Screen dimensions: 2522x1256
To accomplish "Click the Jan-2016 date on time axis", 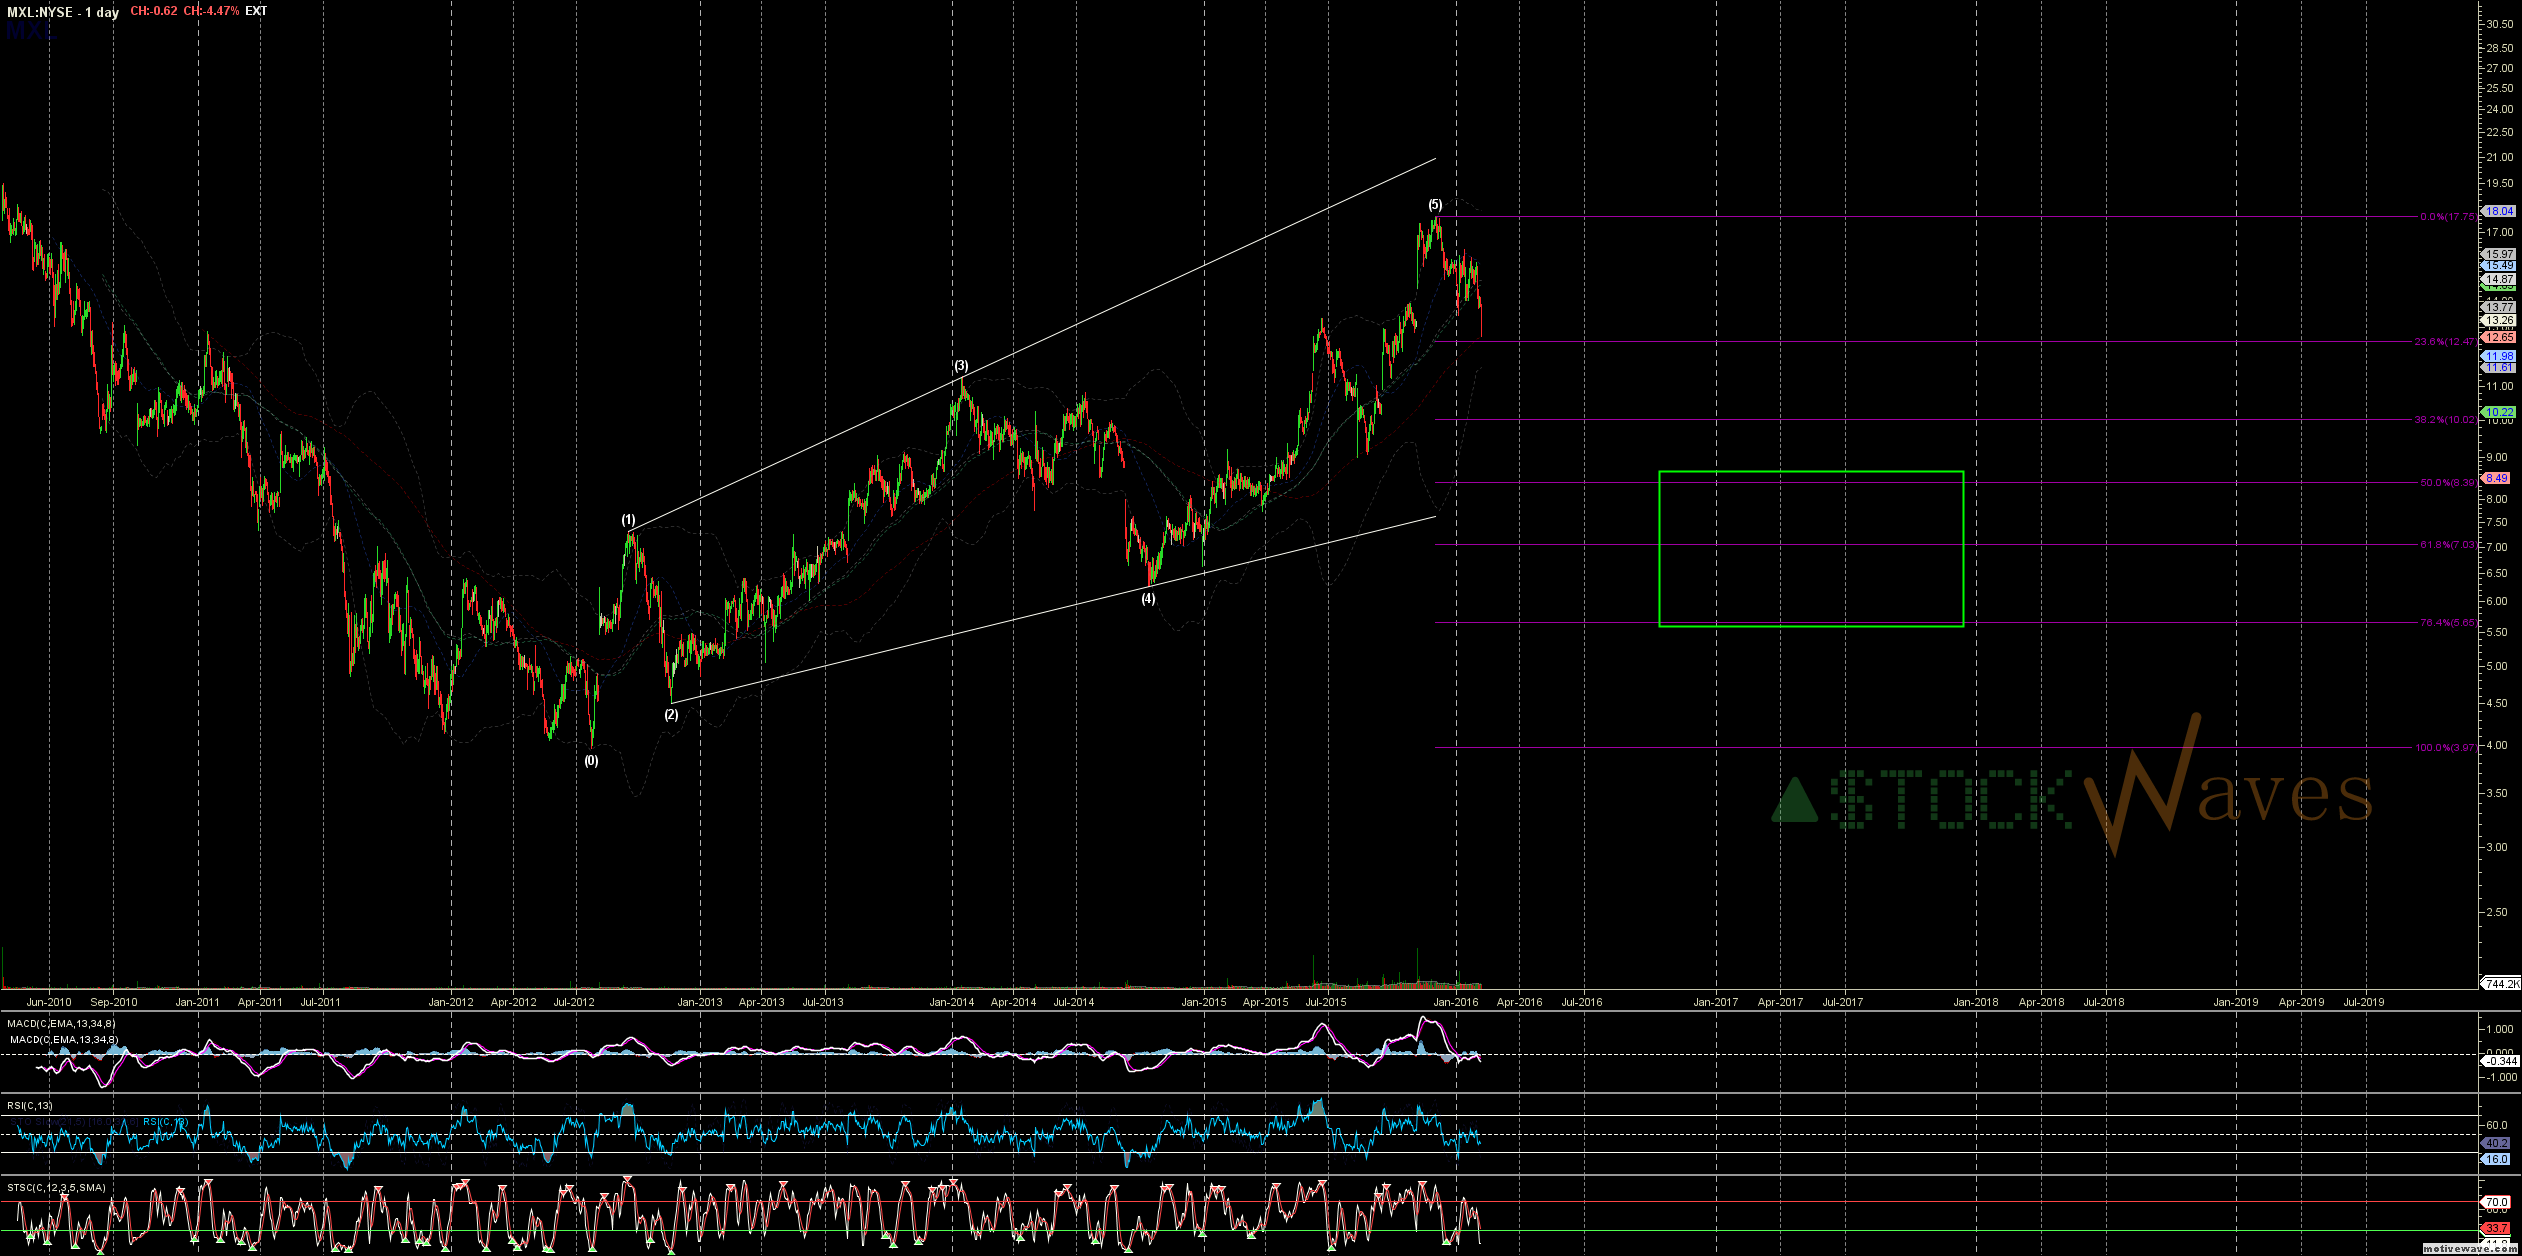I will click(x=1455, y=1002).
